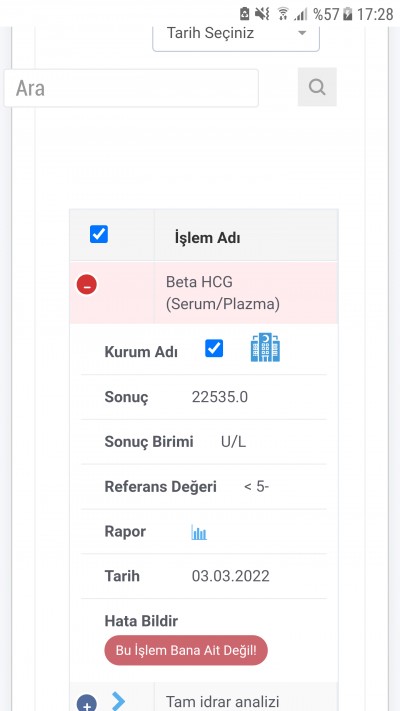Tap the muted vibrate status icon
The width and height of the screenshot is (400, 711).
click(262, 14)
